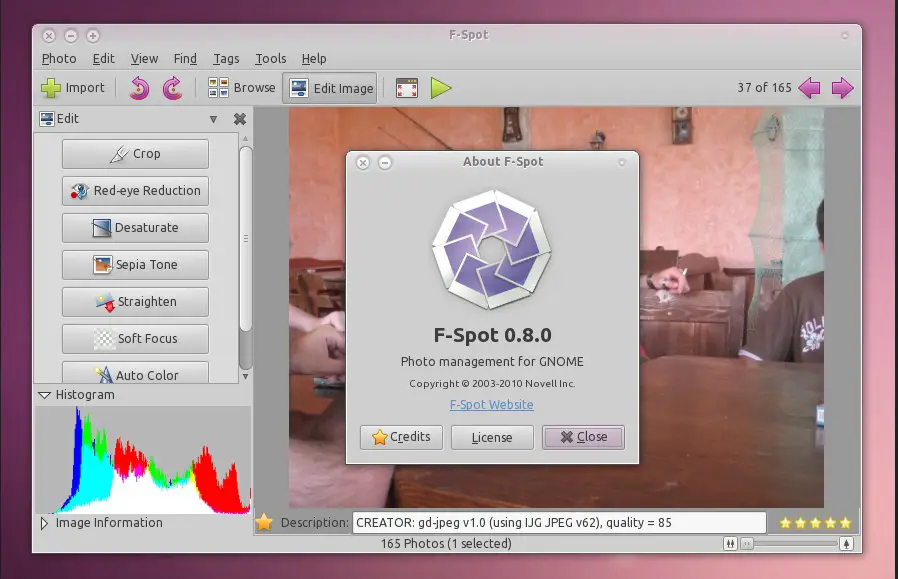Open the Edit menu
Image resolution: width=898 pixels, height=579 pixels.
(104, 58)
